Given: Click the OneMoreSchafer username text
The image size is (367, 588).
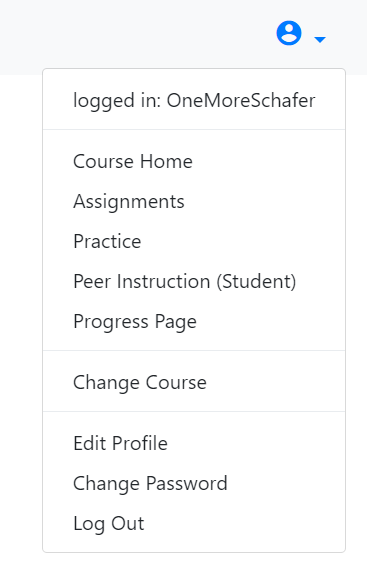Looking at the screenshot, I should [x=241, y=100].
